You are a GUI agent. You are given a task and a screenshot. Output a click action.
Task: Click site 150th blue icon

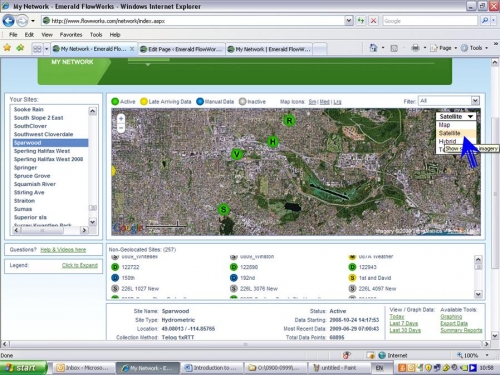pos(115,278)
